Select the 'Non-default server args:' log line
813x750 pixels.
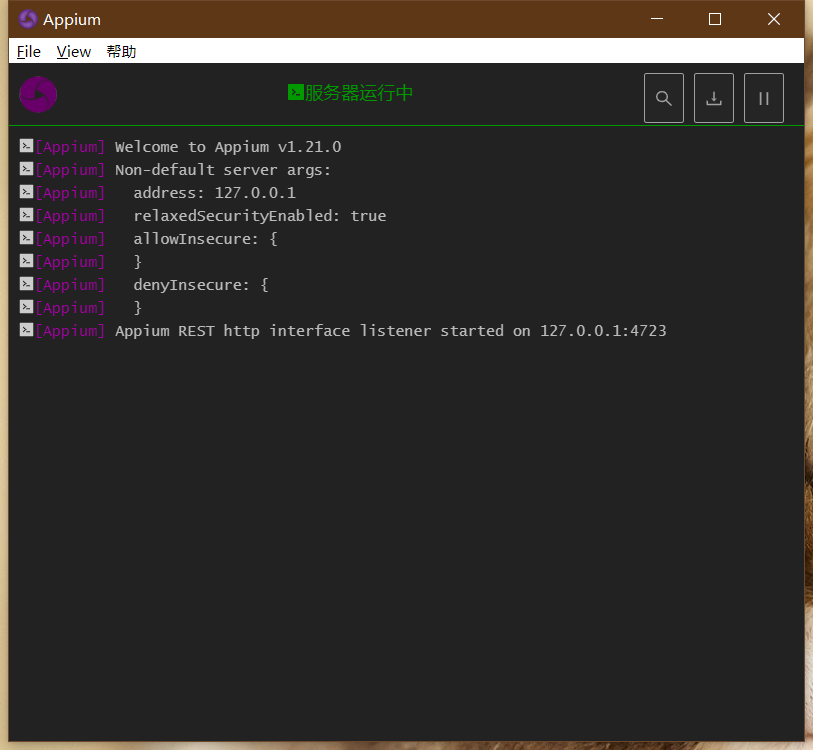[222, 170]
